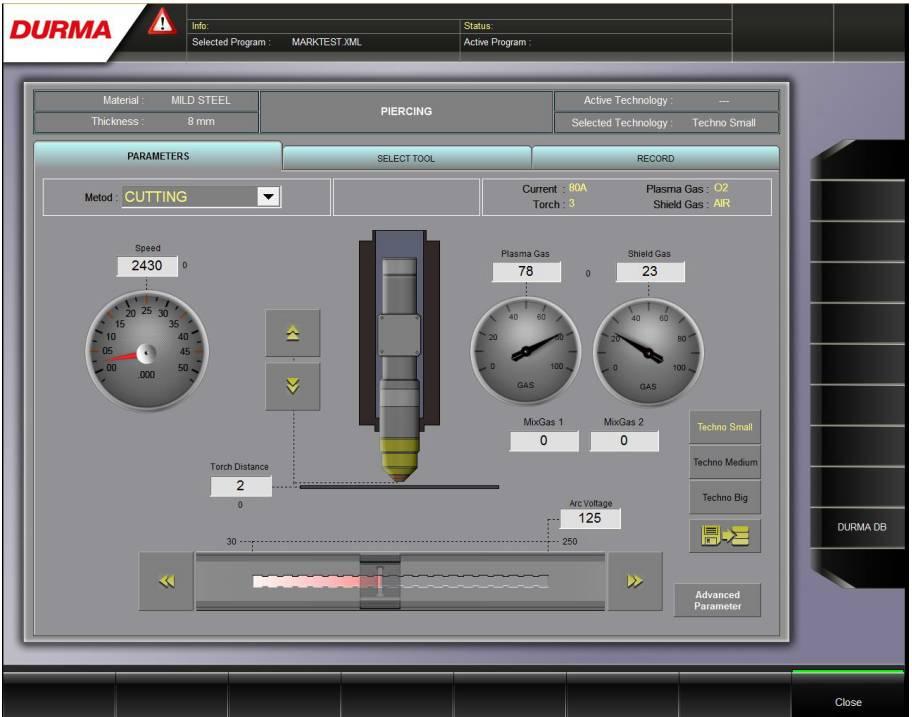
Task: Click the red warning triangle alert icon
Action: click(161, 21)
